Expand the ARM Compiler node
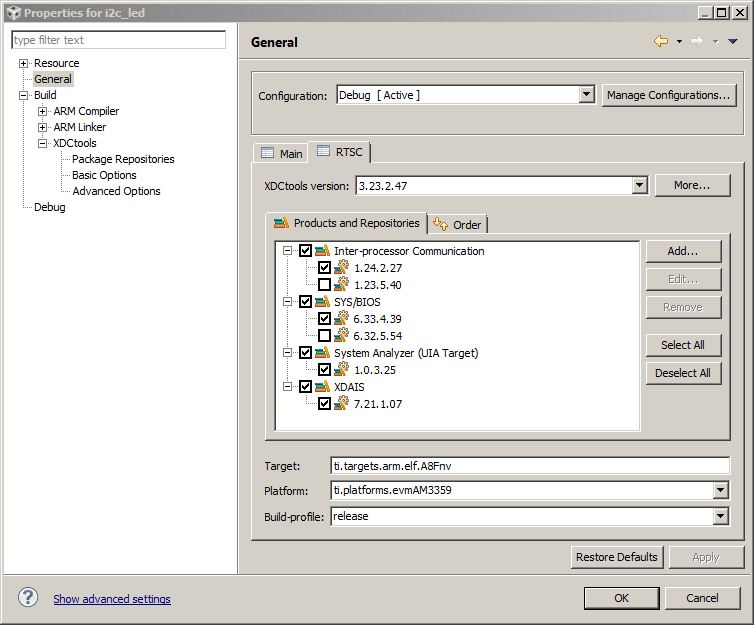This screenshot has height=625, width=754. pos(42,111)
